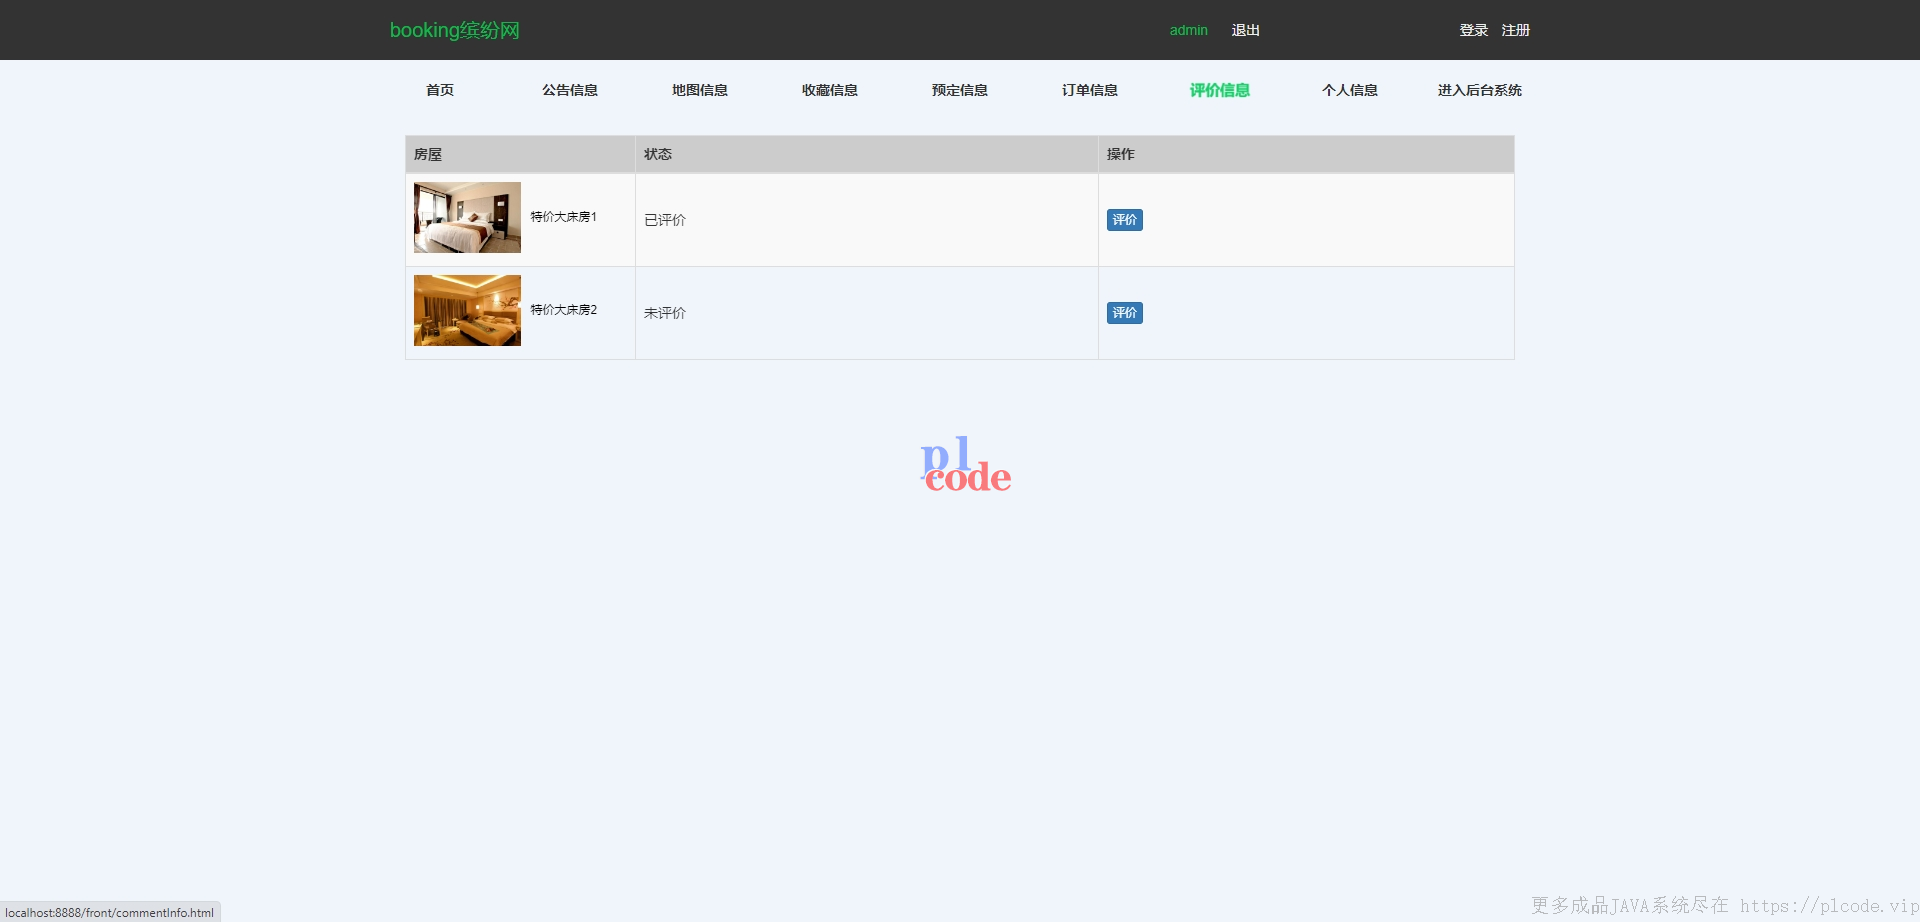Click 评价 button for 特价大床房2
Image resolution: width=1920 pixels, height=922 pixels.
point(1125,313)
